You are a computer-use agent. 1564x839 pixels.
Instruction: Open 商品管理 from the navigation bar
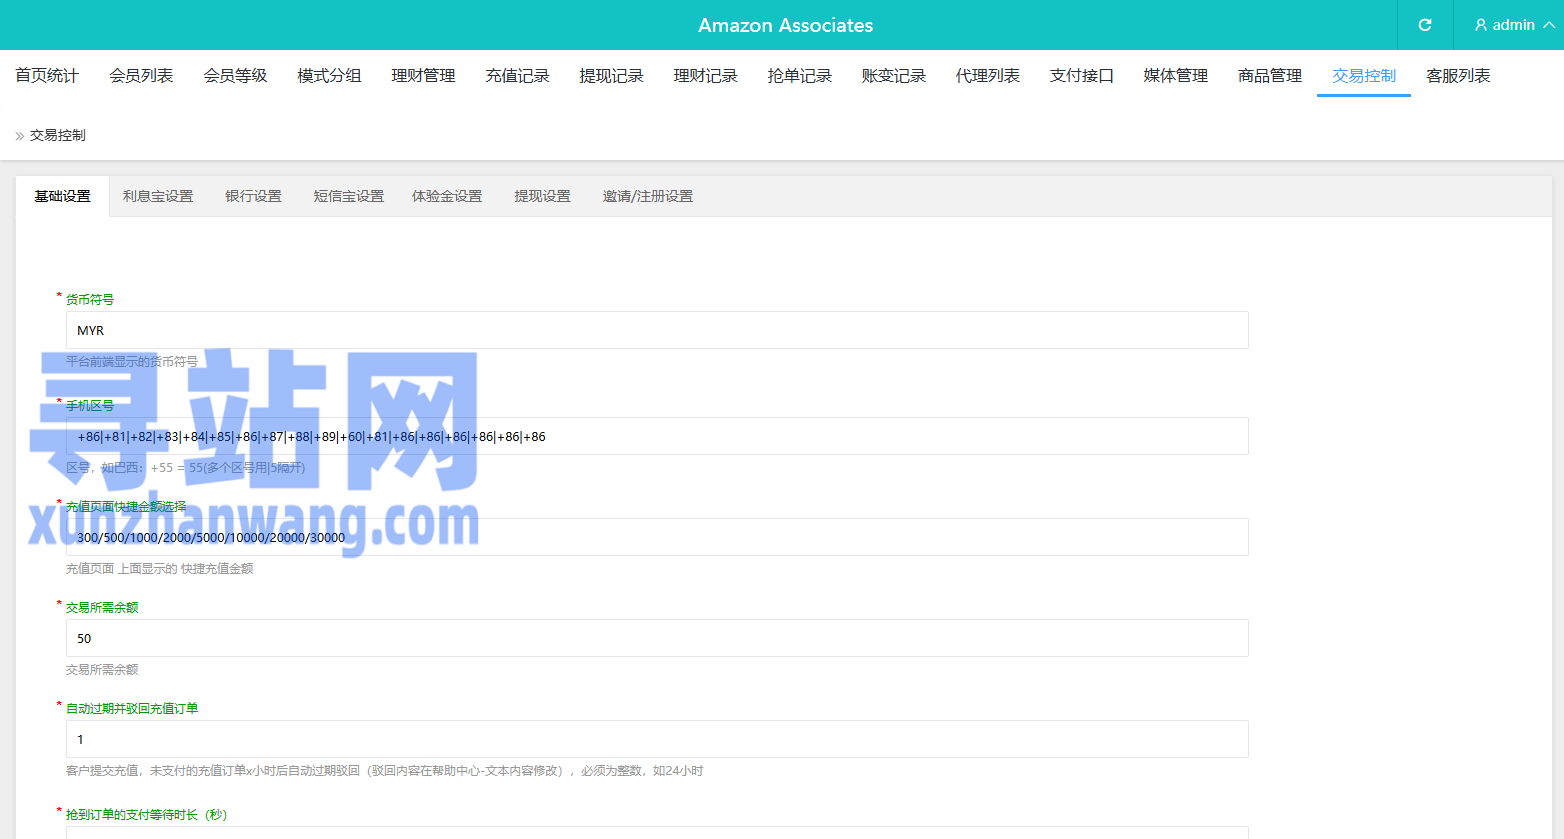[x=1269, y=76]
